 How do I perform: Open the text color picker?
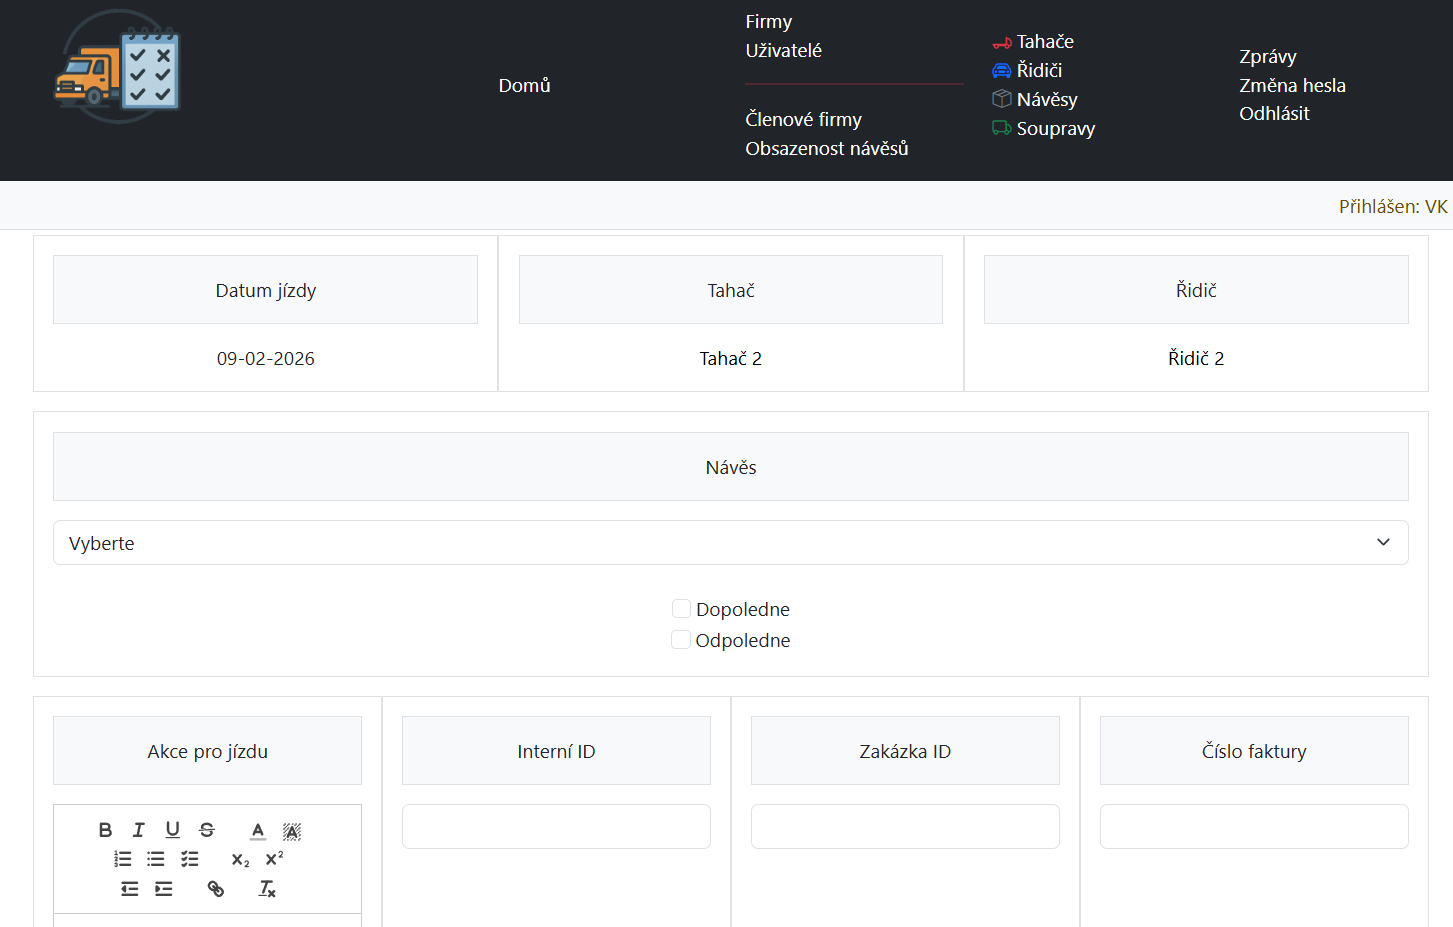tap(258, 830)
